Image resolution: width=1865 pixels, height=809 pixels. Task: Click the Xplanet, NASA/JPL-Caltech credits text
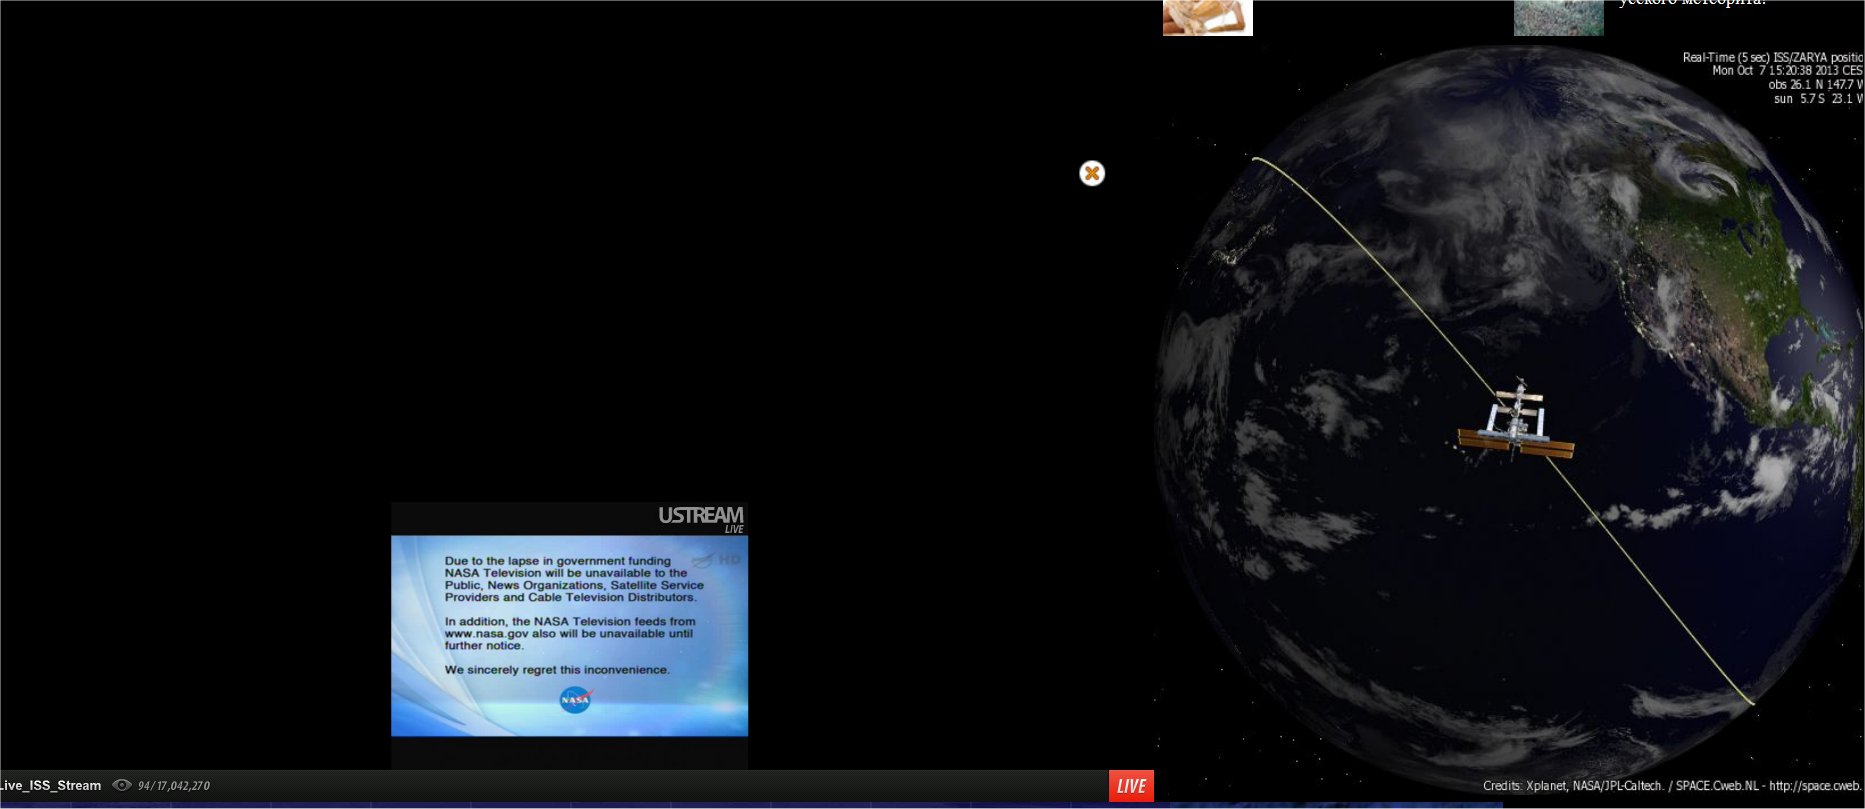coord(1572,786)
